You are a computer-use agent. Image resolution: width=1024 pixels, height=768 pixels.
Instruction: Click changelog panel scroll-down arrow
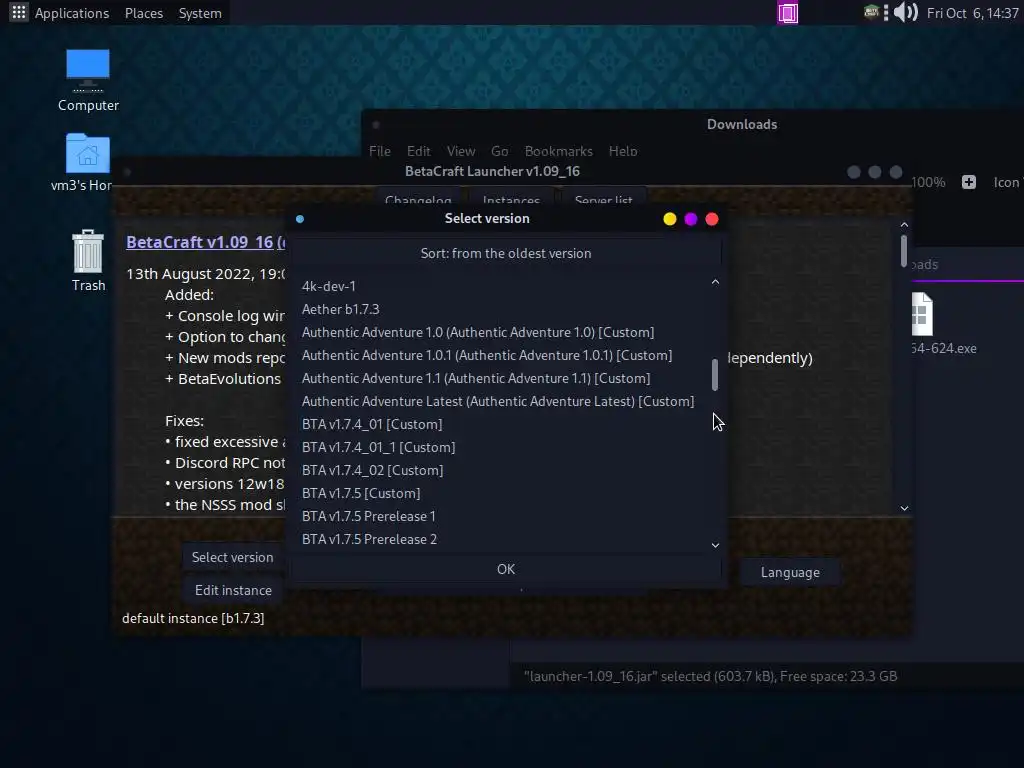click(904, 508)
